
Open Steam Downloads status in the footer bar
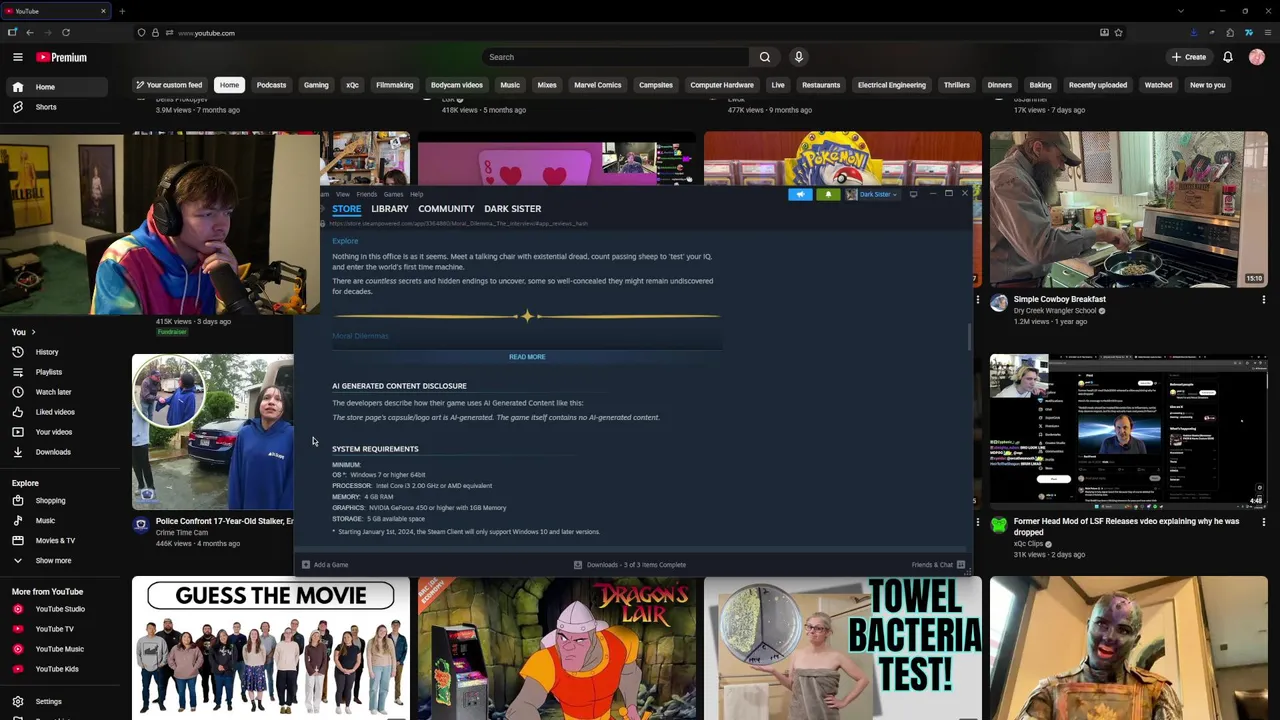point(630,565)
